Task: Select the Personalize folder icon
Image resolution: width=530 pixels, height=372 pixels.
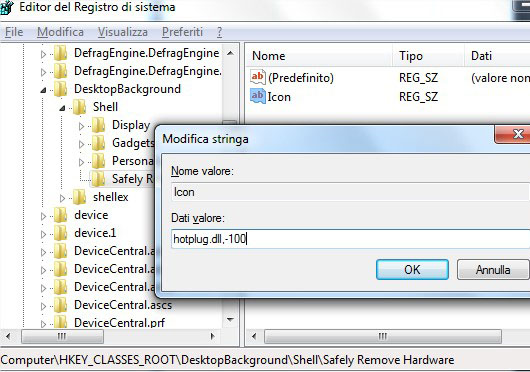Action: pos(98,161)
